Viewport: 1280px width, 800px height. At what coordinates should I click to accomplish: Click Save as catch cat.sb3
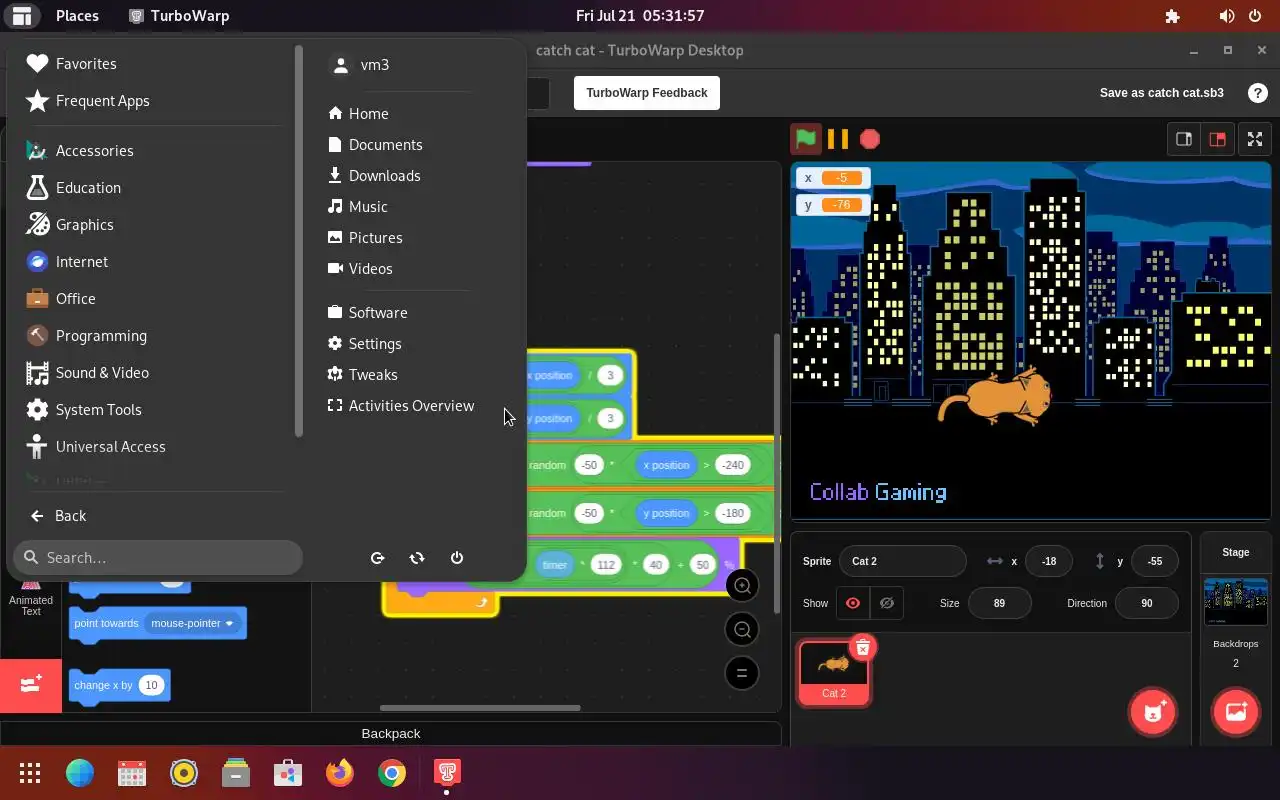click(1161, 93)
